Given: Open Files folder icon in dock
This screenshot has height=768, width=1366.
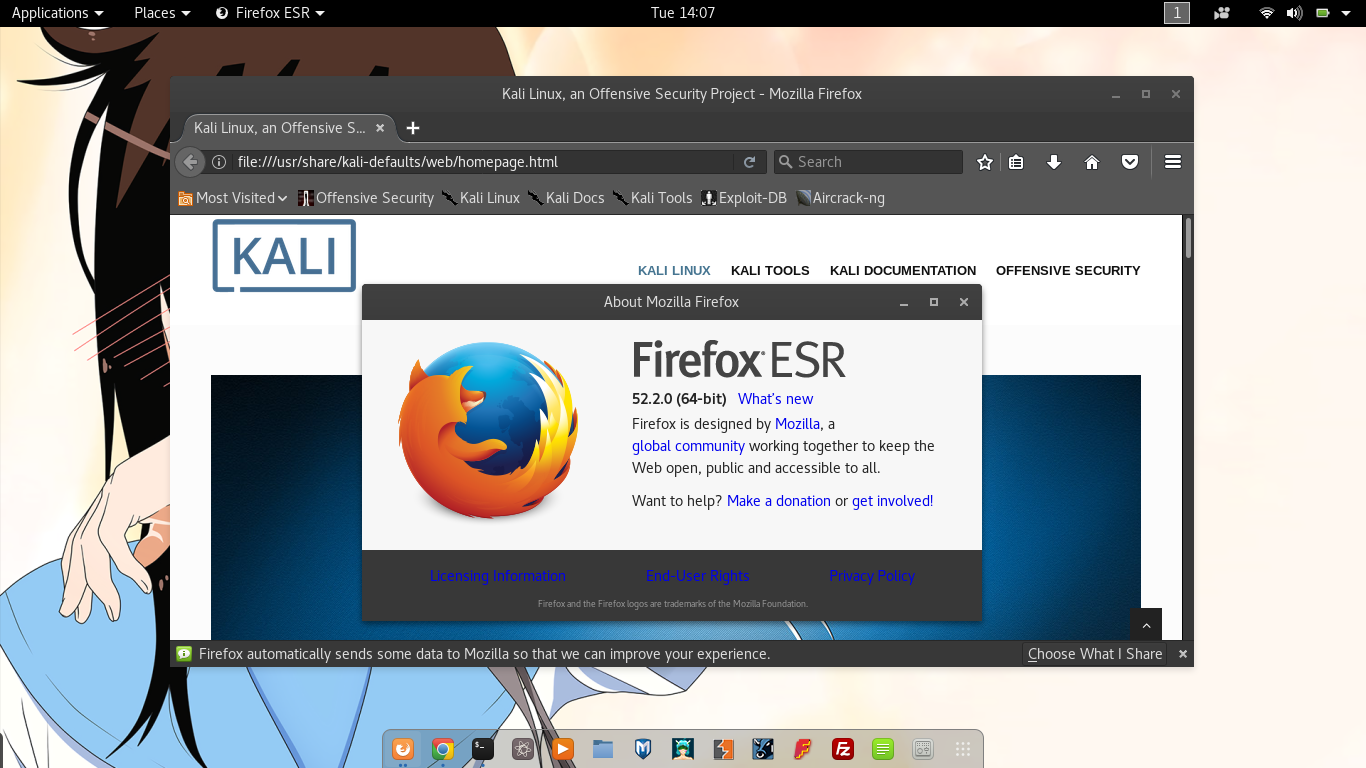Looking at the screenshot, I should click(x=603, y=748).
